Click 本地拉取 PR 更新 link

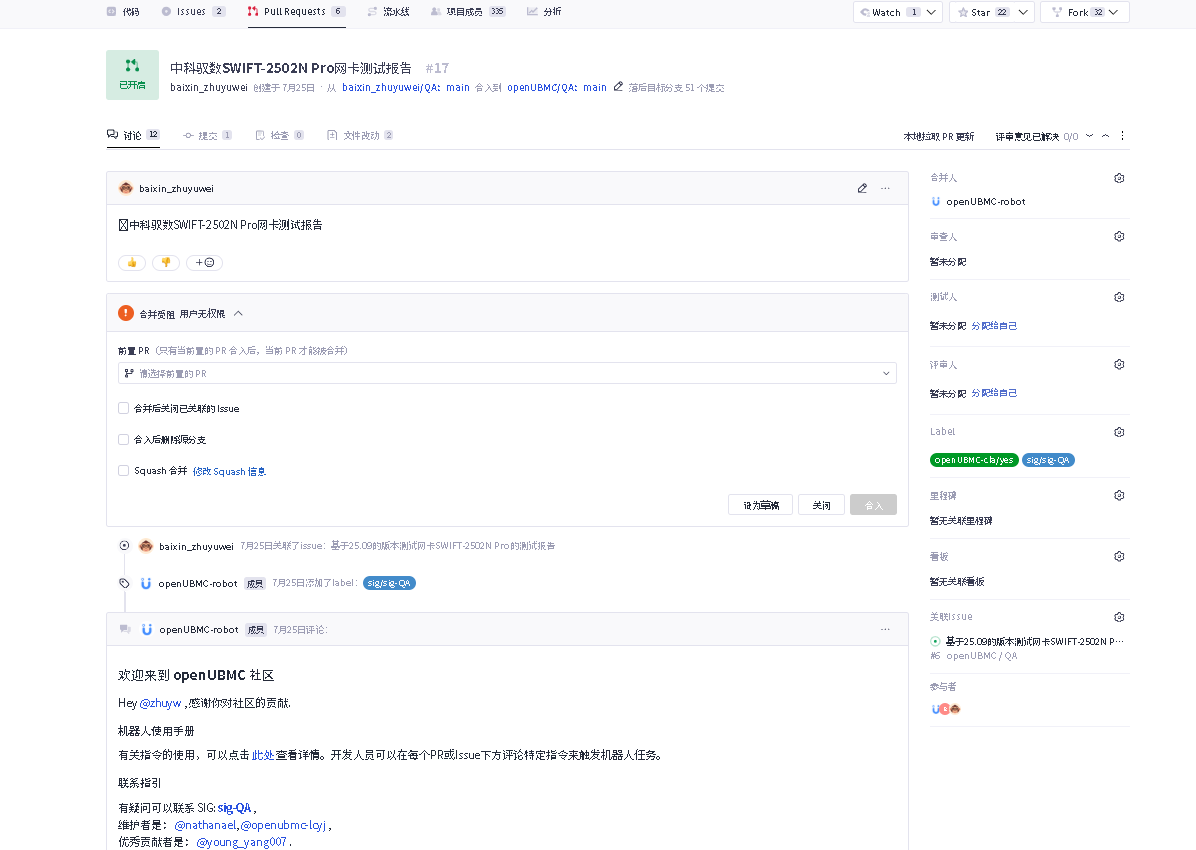[939, 137]
